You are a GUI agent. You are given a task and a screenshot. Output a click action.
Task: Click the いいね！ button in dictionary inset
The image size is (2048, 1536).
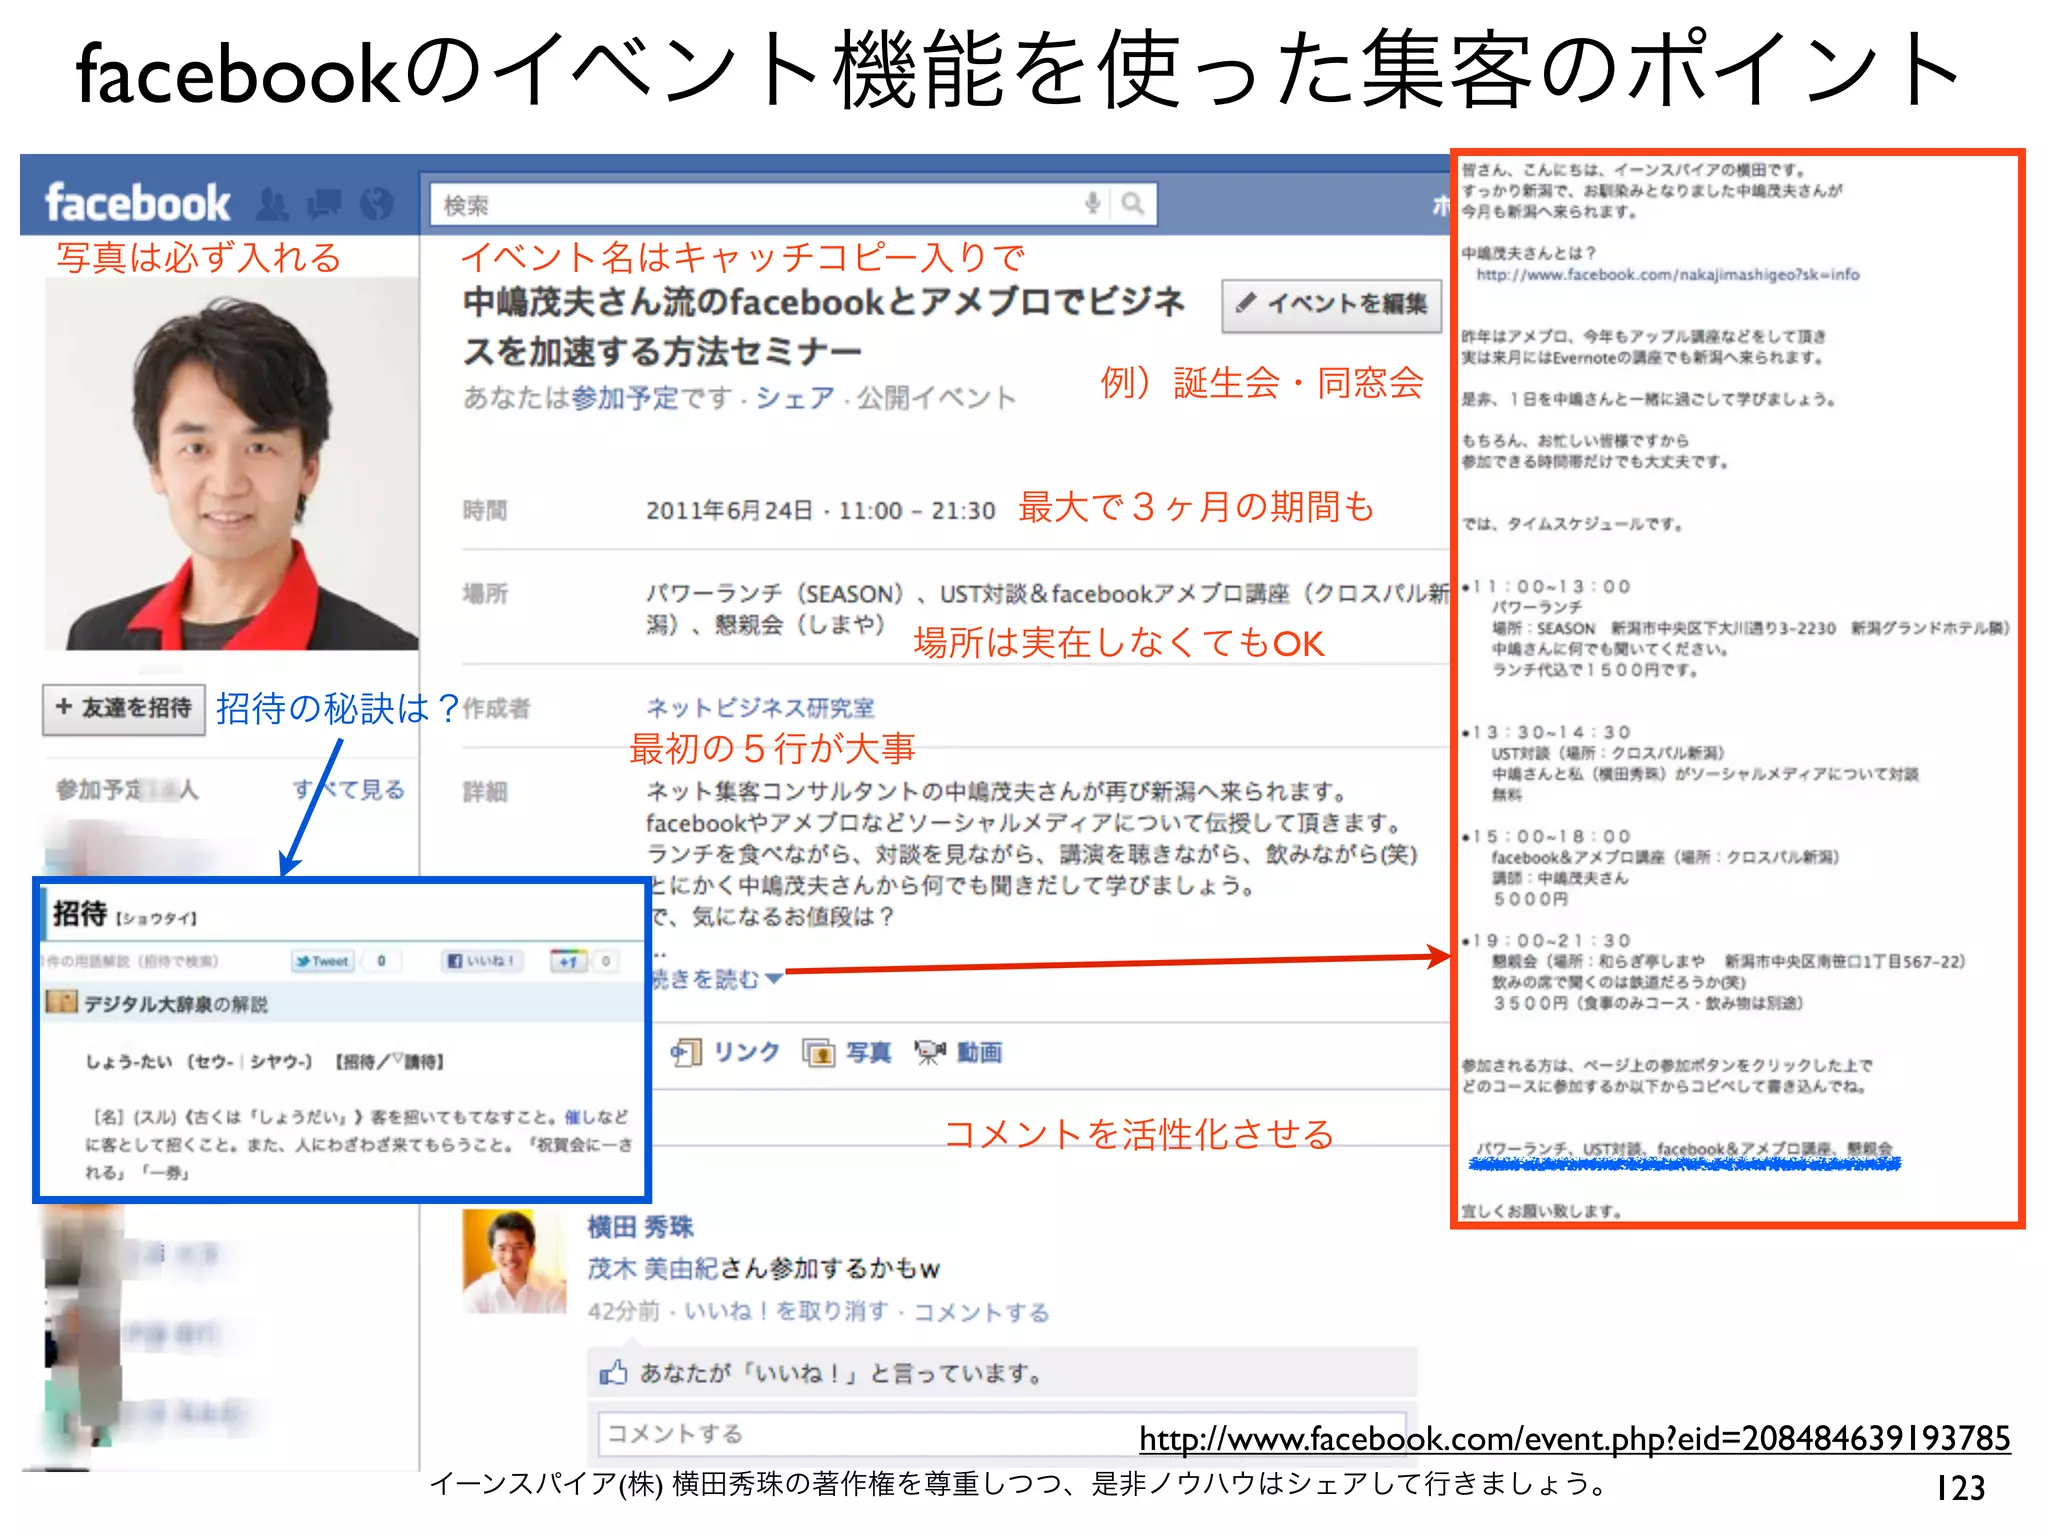(481, 961)
